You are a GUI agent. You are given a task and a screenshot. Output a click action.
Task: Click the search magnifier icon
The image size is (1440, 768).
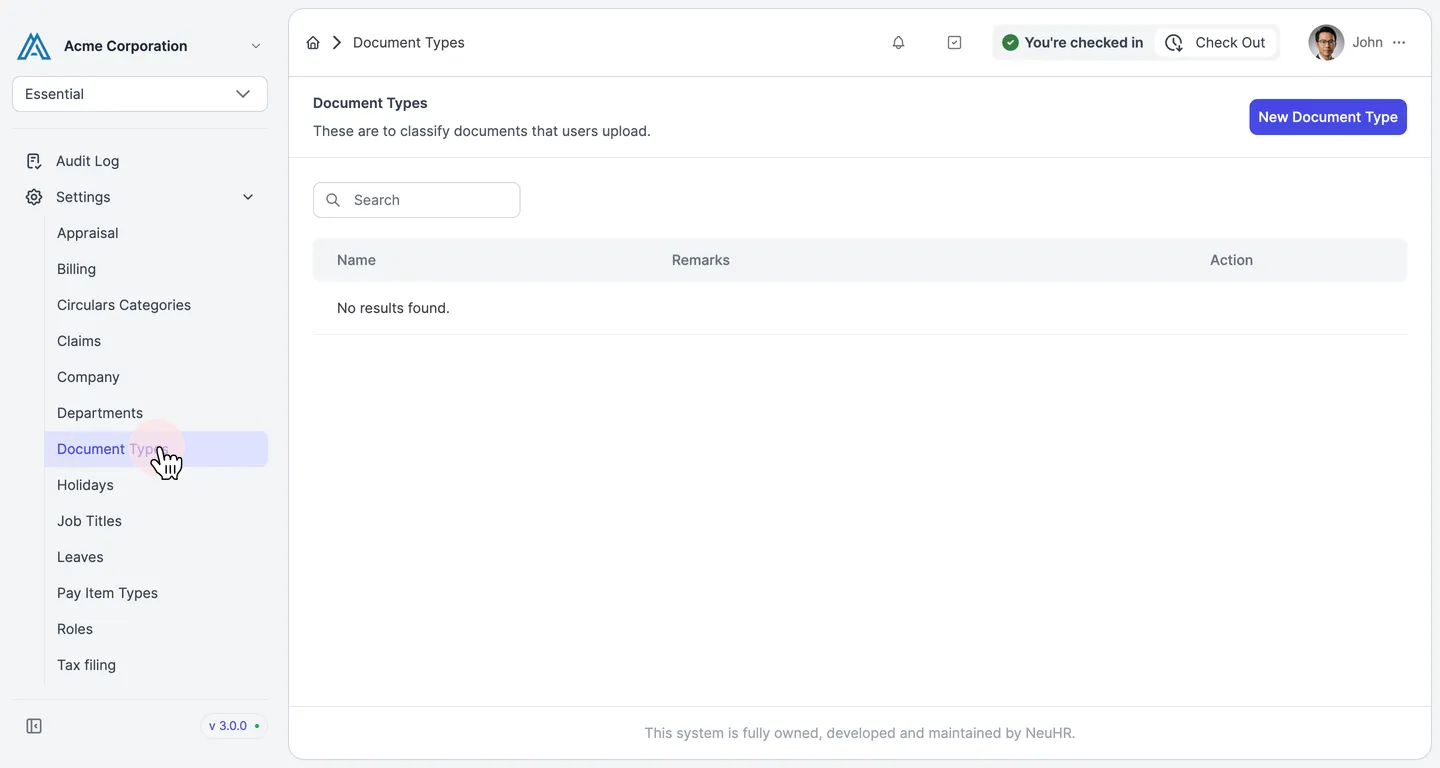point(333,200)
